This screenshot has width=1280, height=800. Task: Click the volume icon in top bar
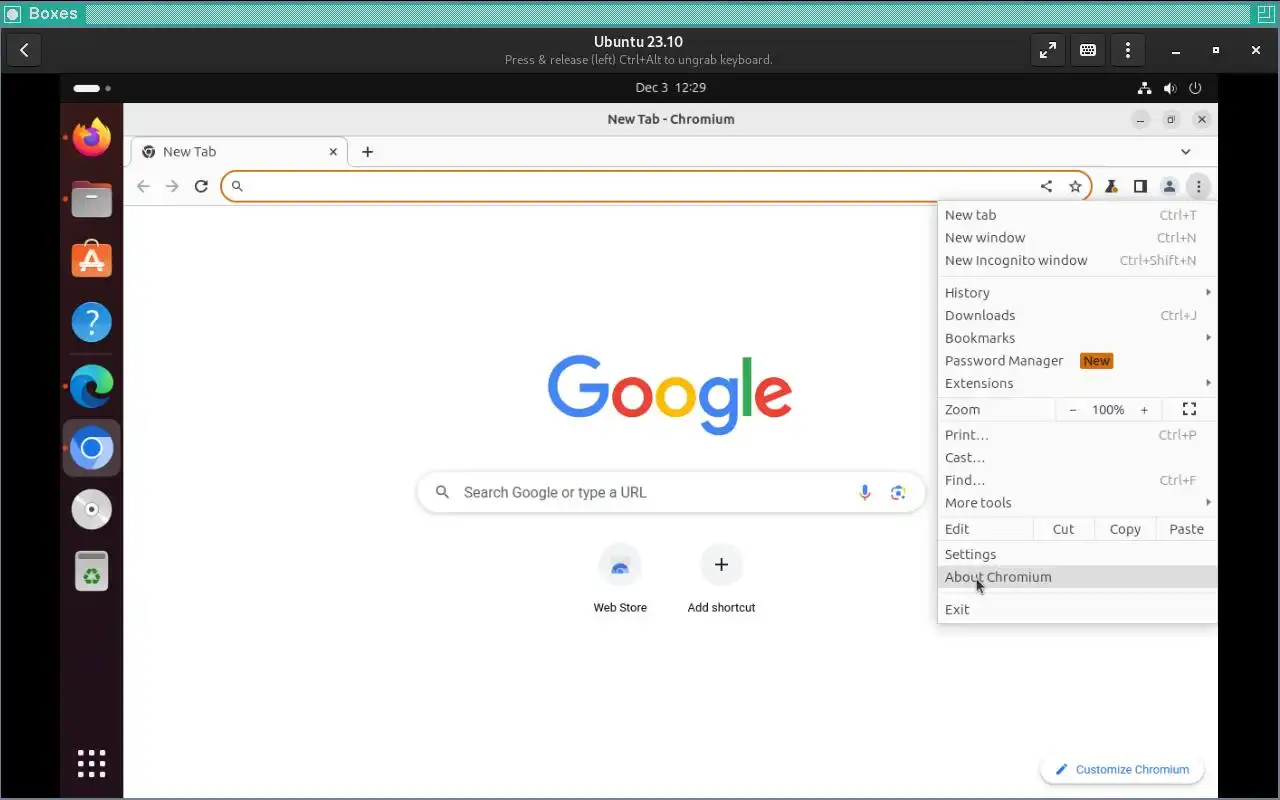(x=1170, y=88)
